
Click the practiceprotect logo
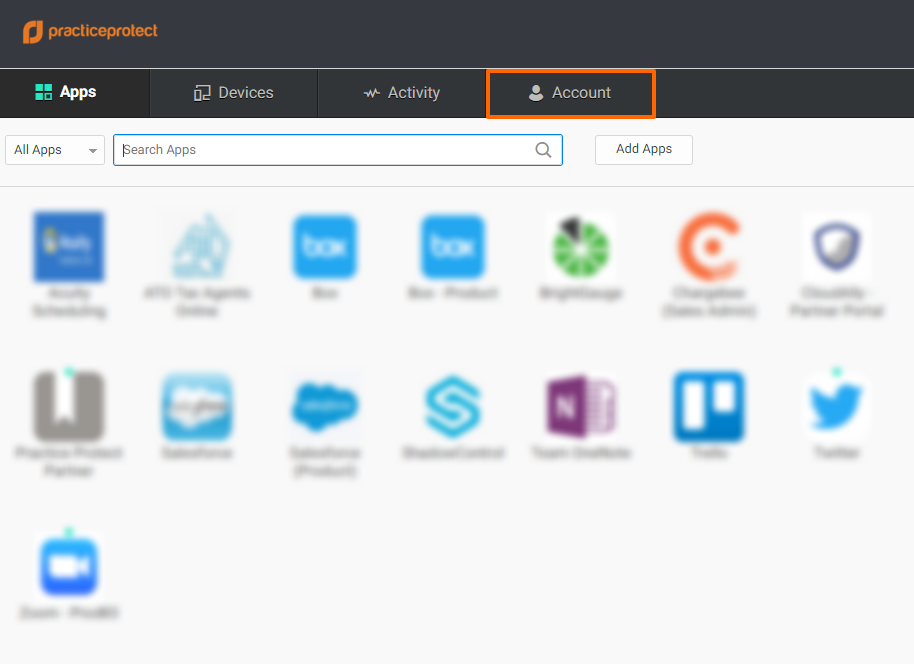(90, 31)
